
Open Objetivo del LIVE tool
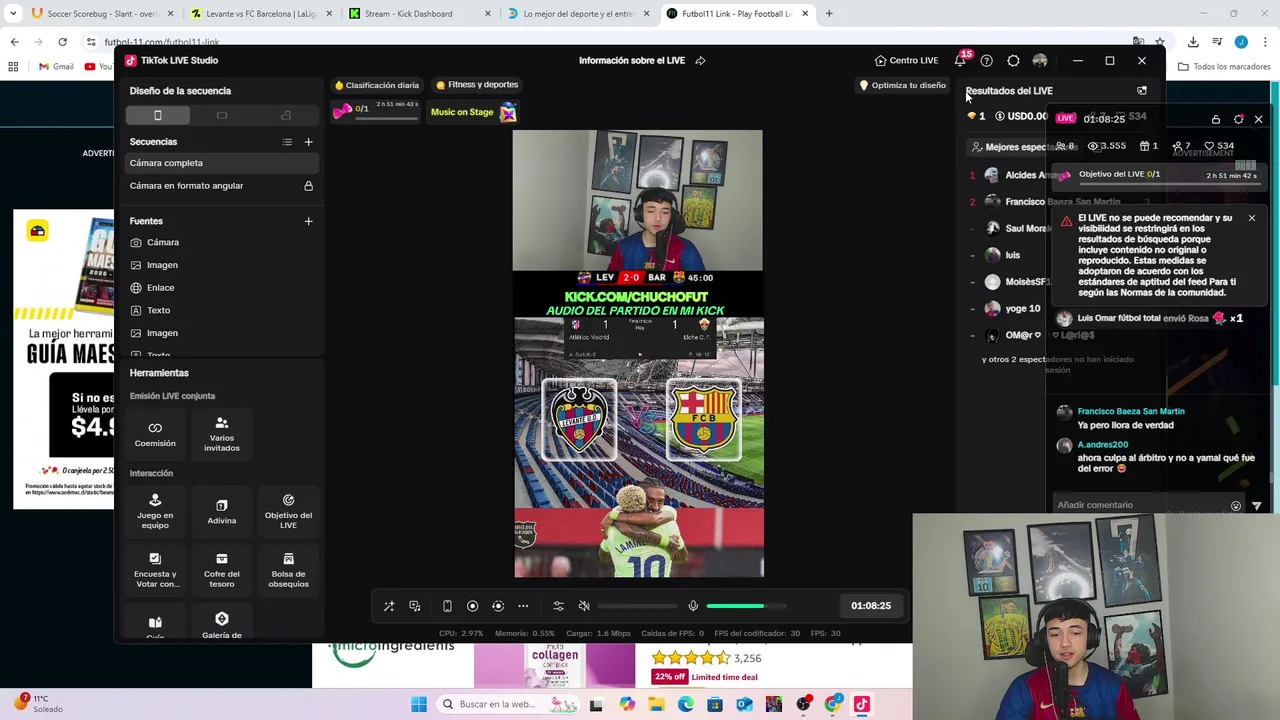[288, 510]
